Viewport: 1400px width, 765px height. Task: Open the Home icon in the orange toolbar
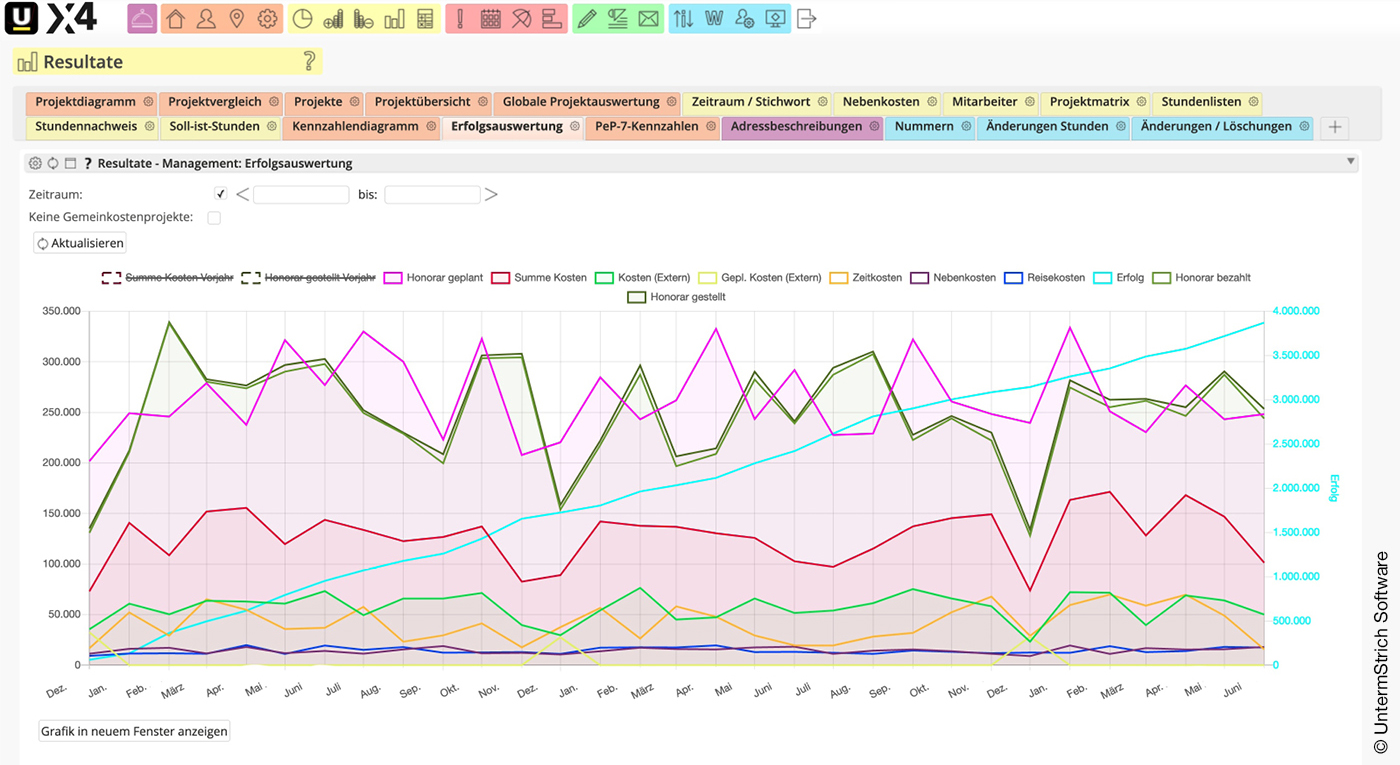175,18
